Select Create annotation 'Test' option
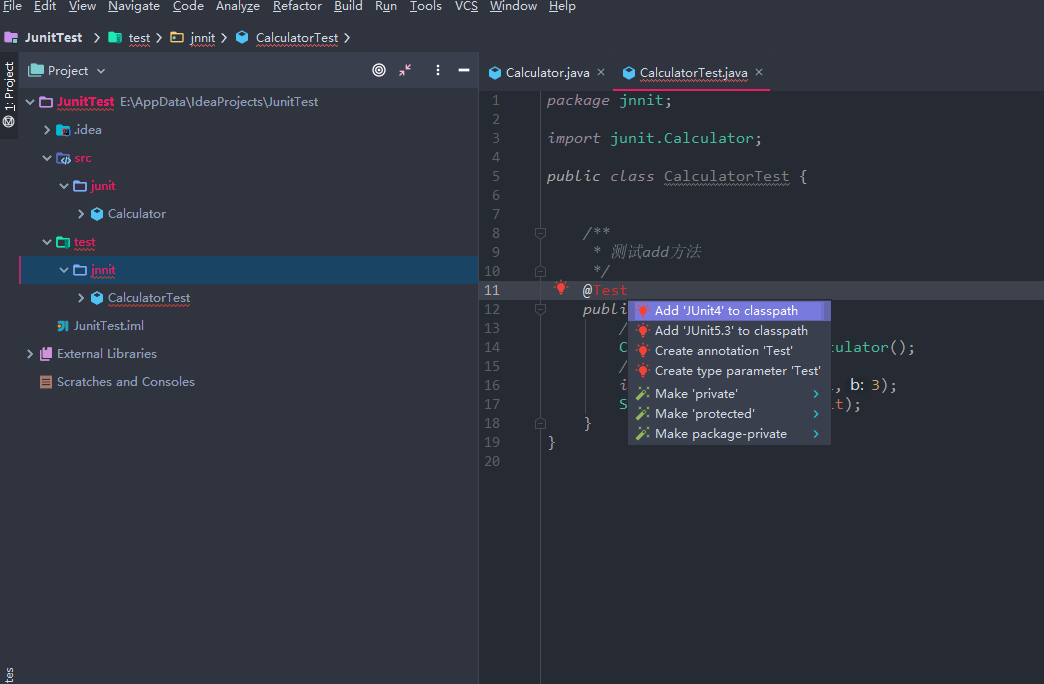The width and height of the screenshot is (1044, 684). (723, 351)
